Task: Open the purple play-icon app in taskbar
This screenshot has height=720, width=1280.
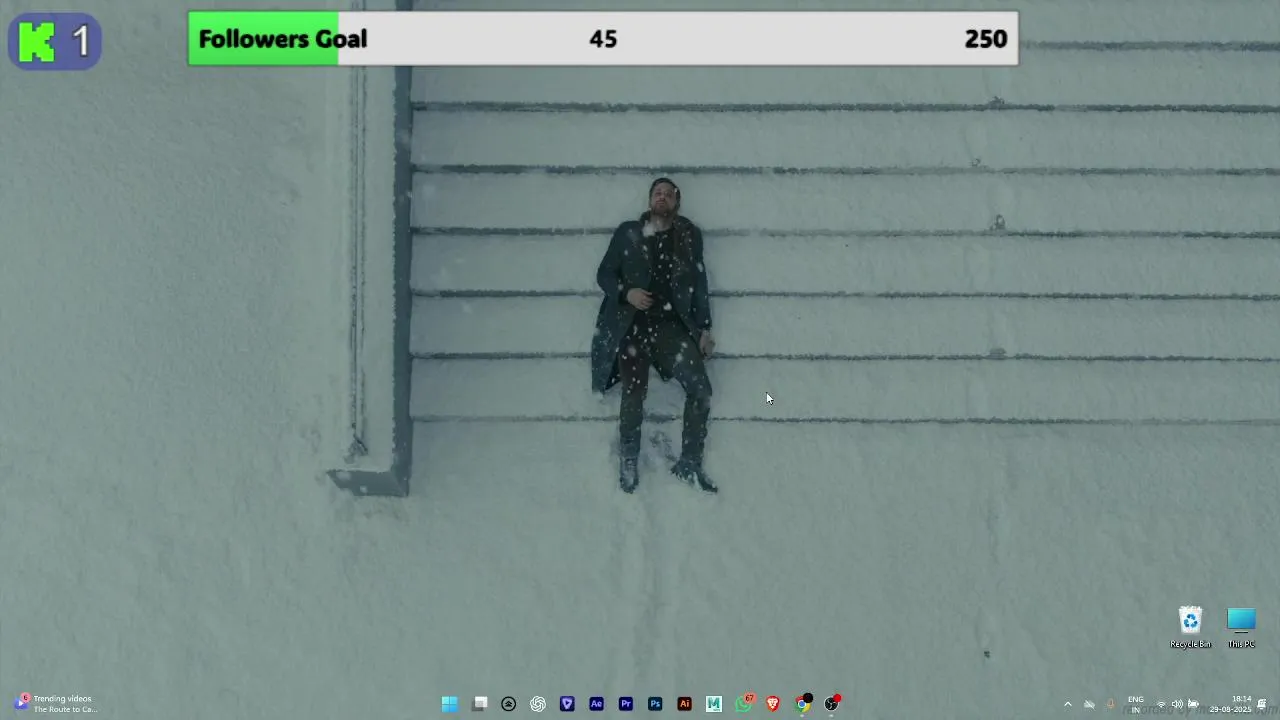Action: click(567, 704)
